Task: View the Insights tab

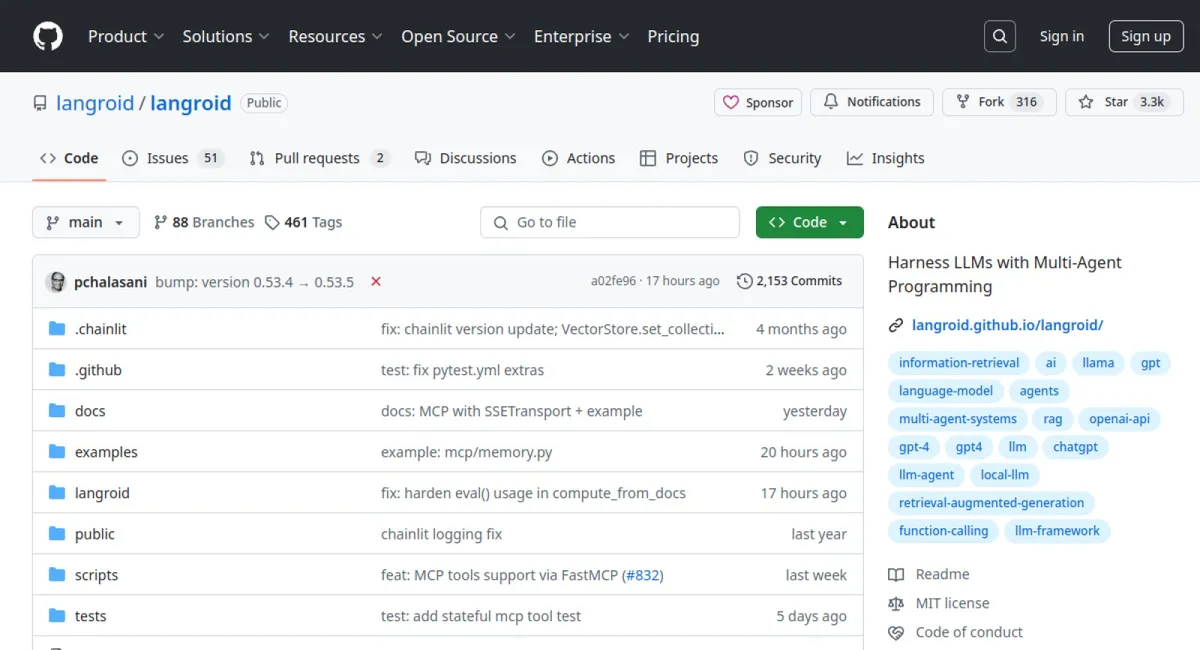Action: click(x=885, y=158)
